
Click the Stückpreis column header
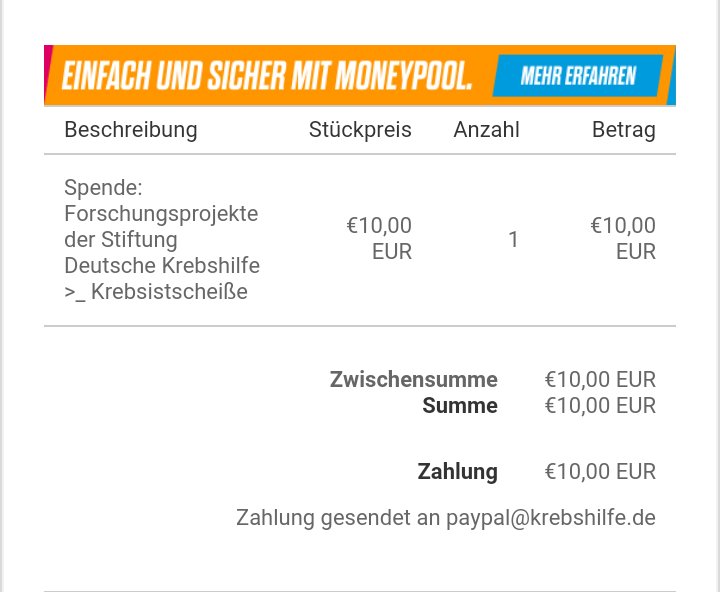[x=360, y=130]
